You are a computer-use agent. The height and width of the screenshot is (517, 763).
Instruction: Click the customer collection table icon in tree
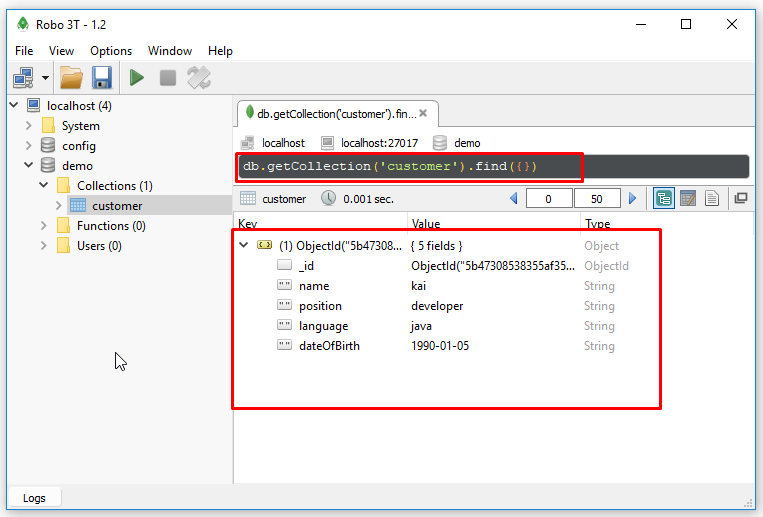(x=78, y=205)
